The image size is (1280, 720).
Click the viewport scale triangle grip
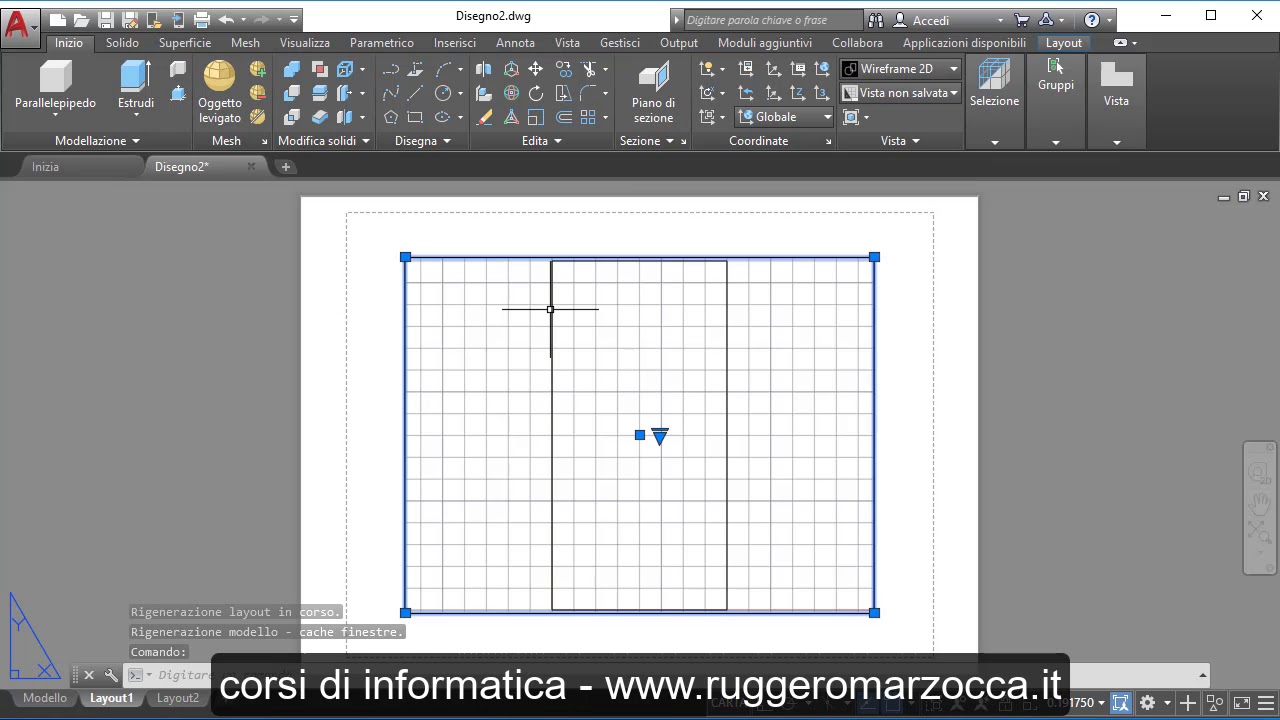click(x=660, y=436)
